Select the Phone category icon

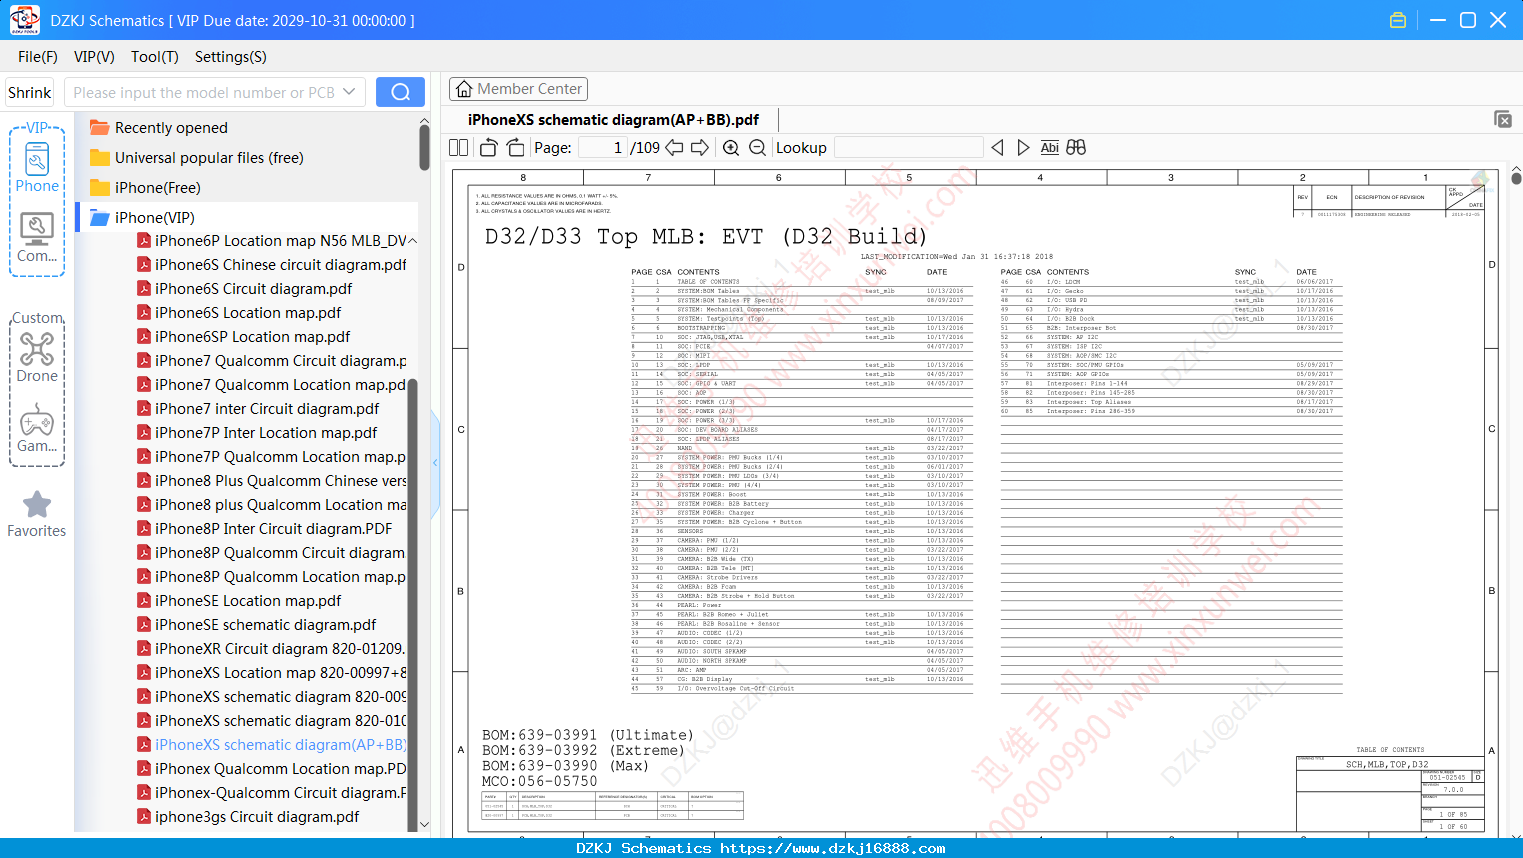[37, 167]
